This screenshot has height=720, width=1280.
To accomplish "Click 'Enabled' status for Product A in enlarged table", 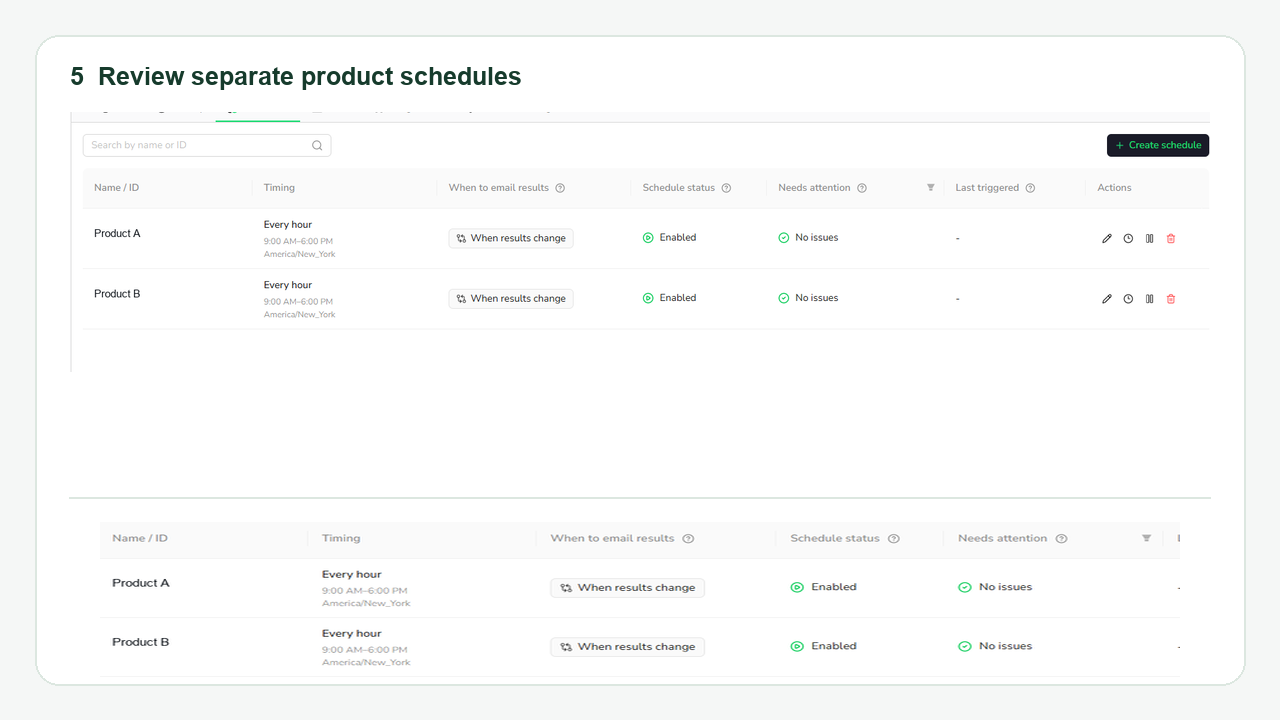I will (x=823, y=587).
